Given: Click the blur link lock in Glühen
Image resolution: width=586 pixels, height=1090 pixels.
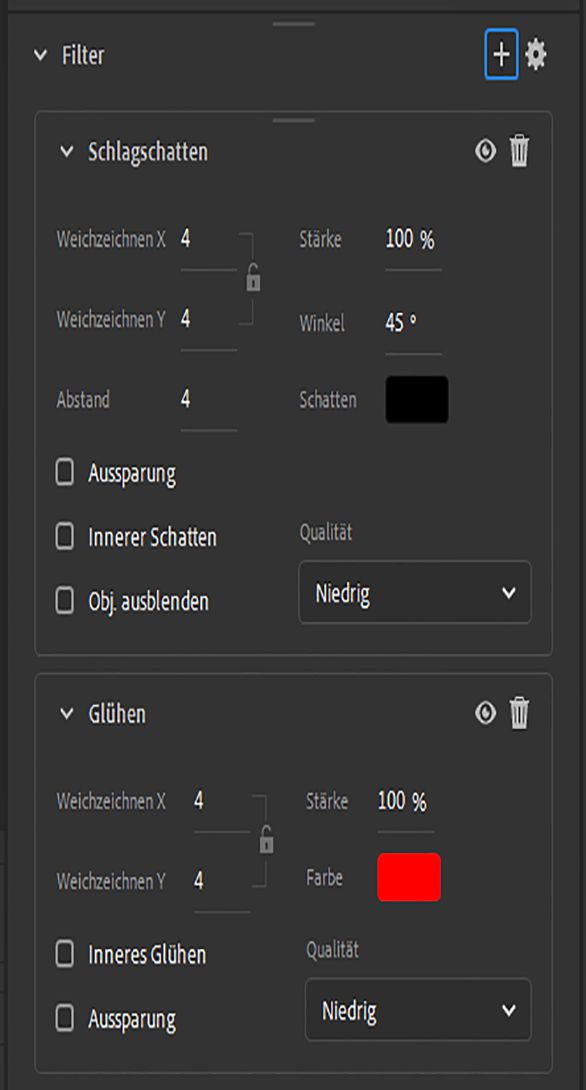Looking at the screenshot, I should pos(267,842).
